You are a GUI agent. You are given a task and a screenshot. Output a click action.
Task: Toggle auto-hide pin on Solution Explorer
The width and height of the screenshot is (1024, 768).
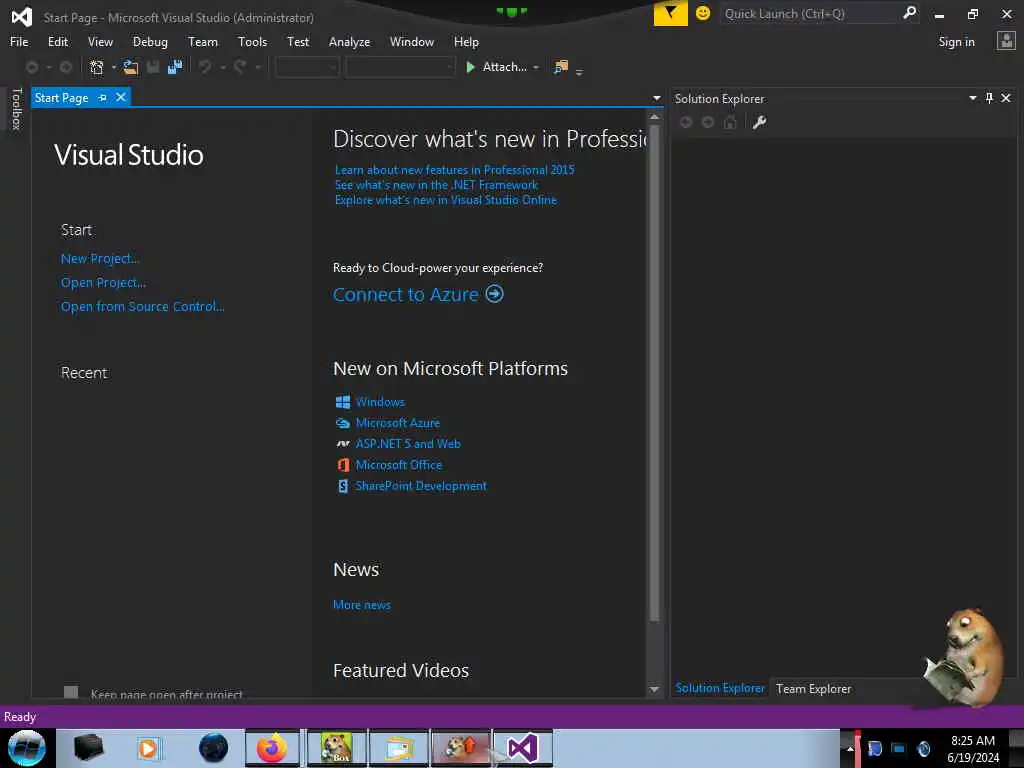[989, 98]
